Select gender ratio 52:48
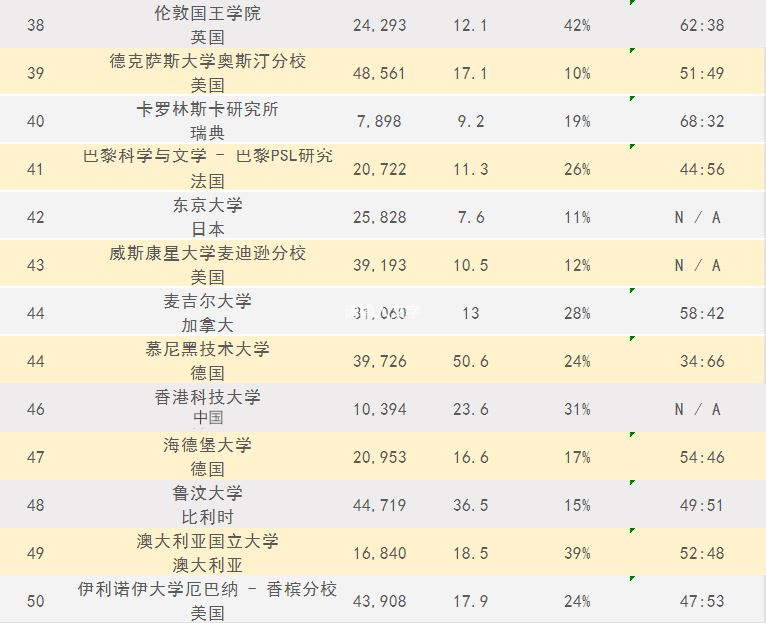Viewport: 766px width, 623px height. (702, 553)
